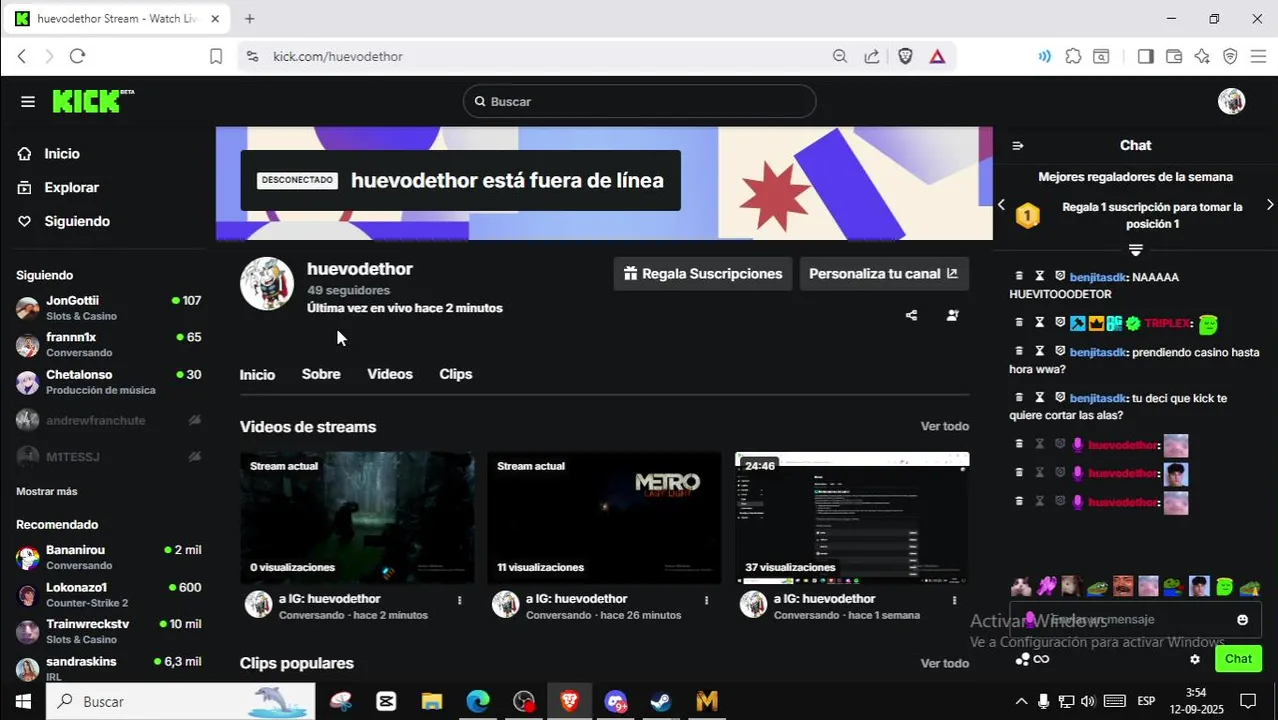Click Brave Rewards triangle icon
The height and width of the screenshot is (720, 1278).
937,56
